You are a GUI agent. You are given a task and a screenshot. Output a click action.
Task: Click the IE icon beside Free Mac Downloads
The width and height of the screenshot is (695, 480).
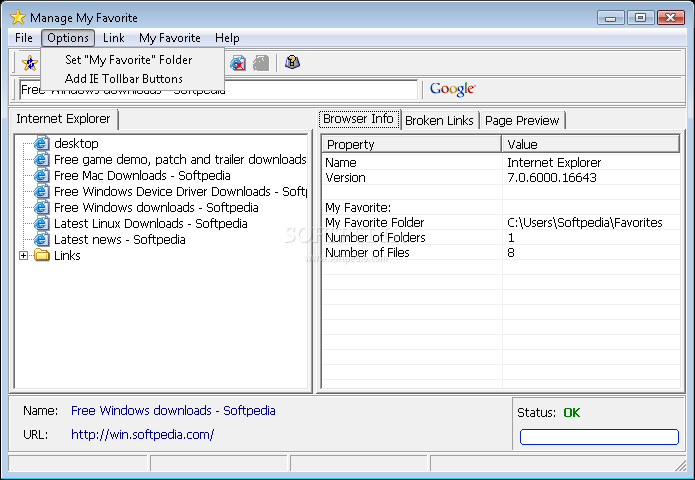point(41,175)
